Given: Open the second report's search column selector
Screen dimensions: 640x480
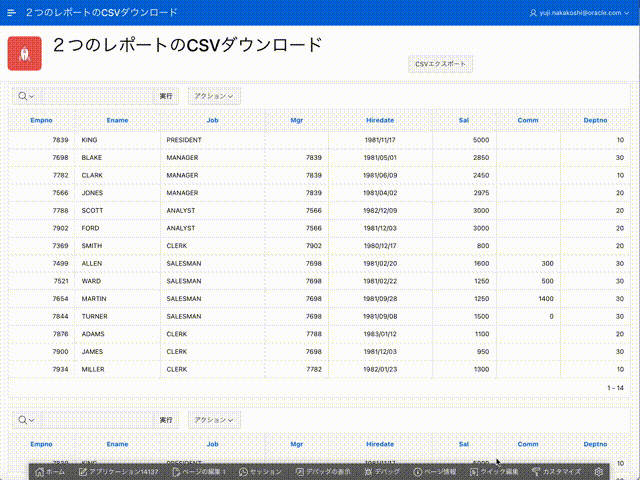Looking at the screenshot, I should coord(26,420).
